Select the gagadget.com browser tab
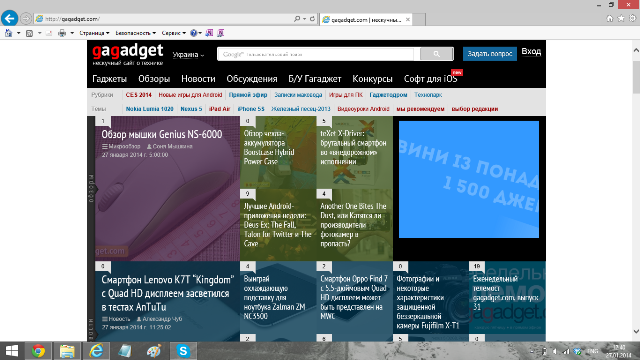This screenshot has width=640, height=360. [x=366, y=19]
